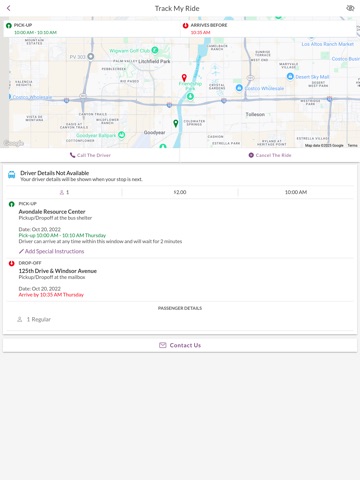Click the red drop-off pin on the map

[184, 78]
